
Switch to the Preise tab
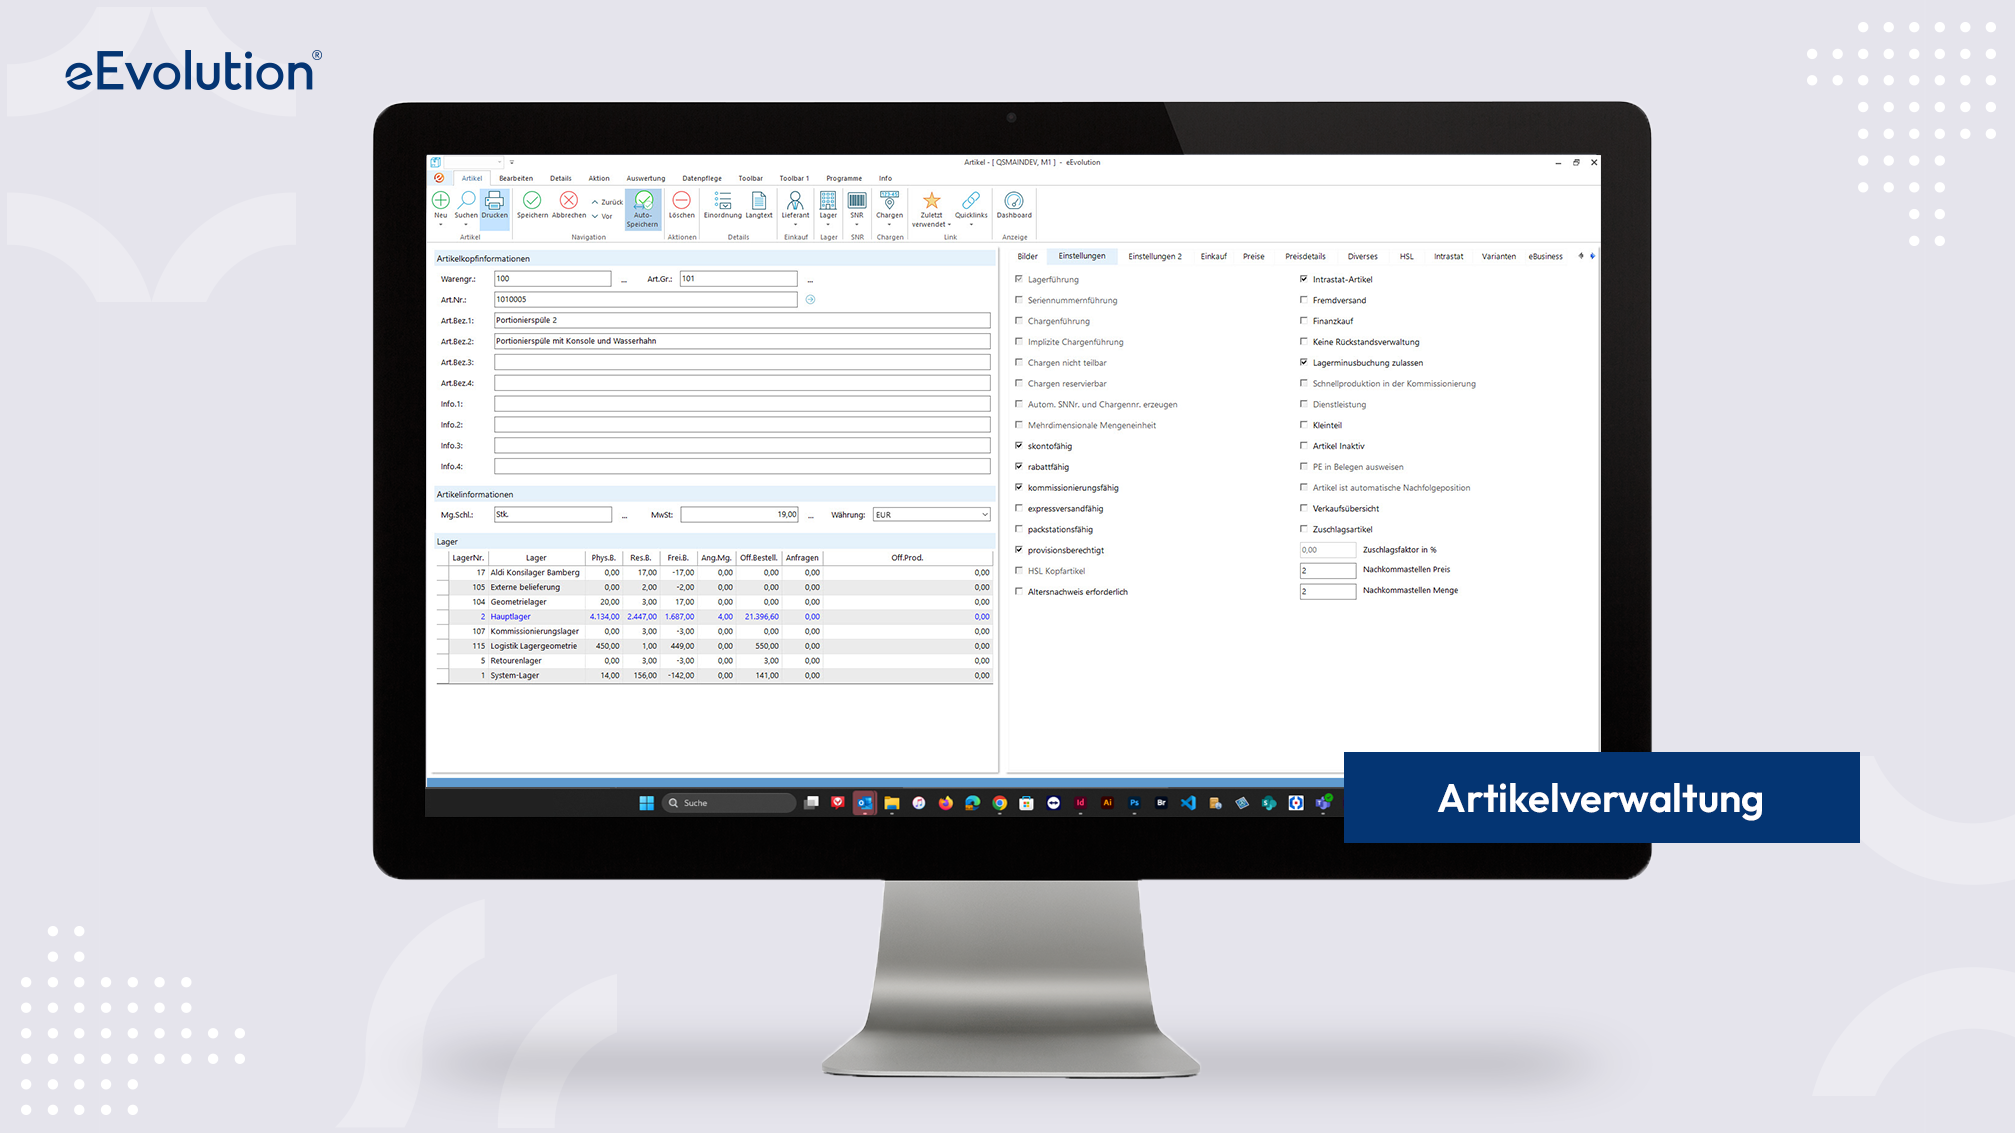click(x=1253, y=257)
